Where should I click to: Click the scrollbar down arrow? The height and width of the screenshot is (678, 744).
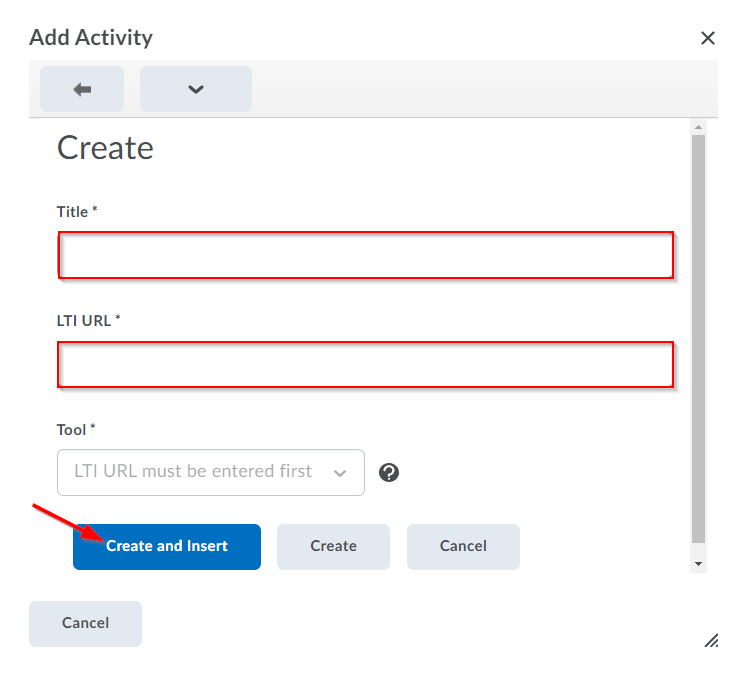click(x=698, y=565)
